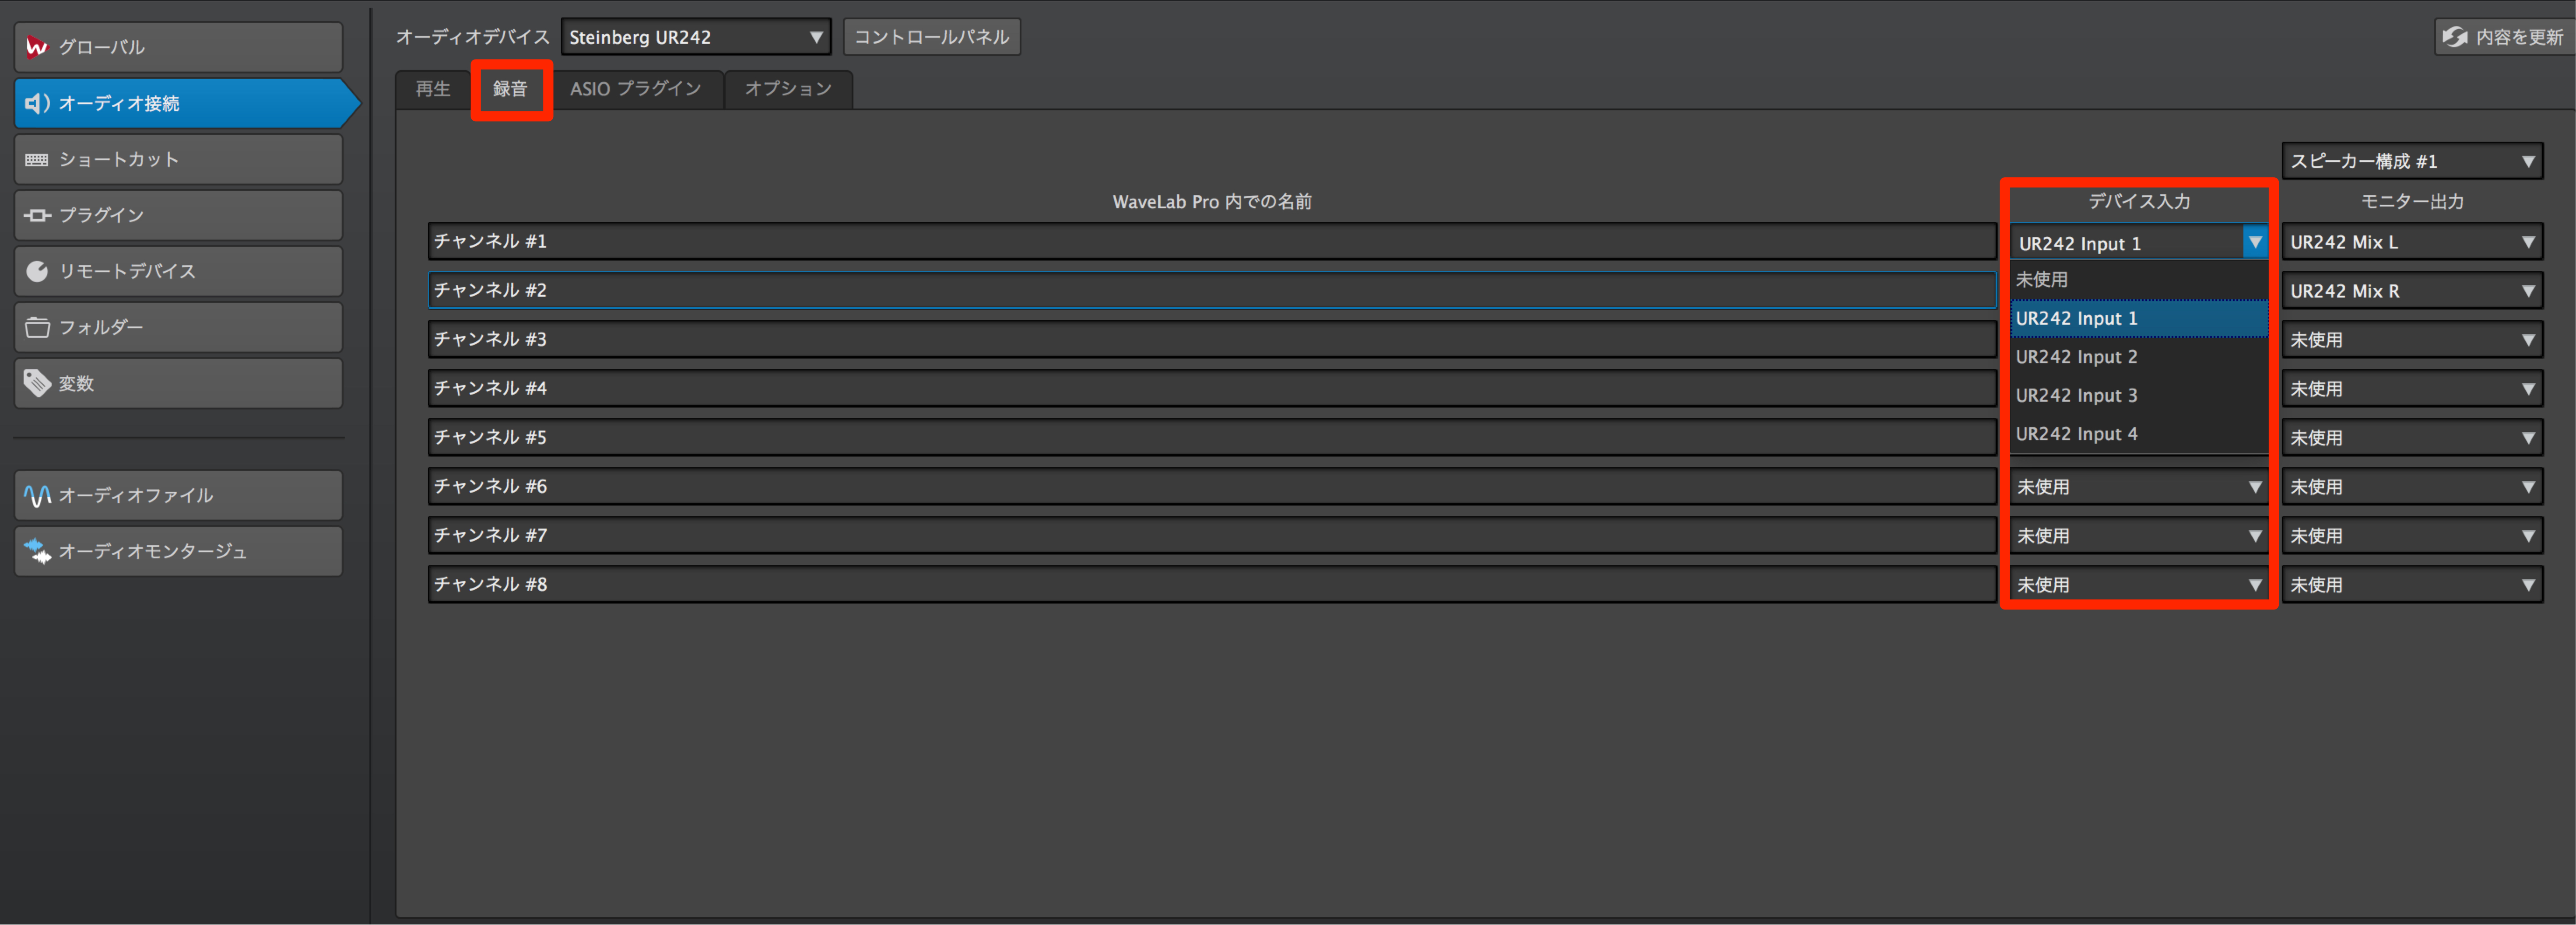Switch to the 再生 tab
This screenshot has width=2576, height=925.
[x=433, y=89]
